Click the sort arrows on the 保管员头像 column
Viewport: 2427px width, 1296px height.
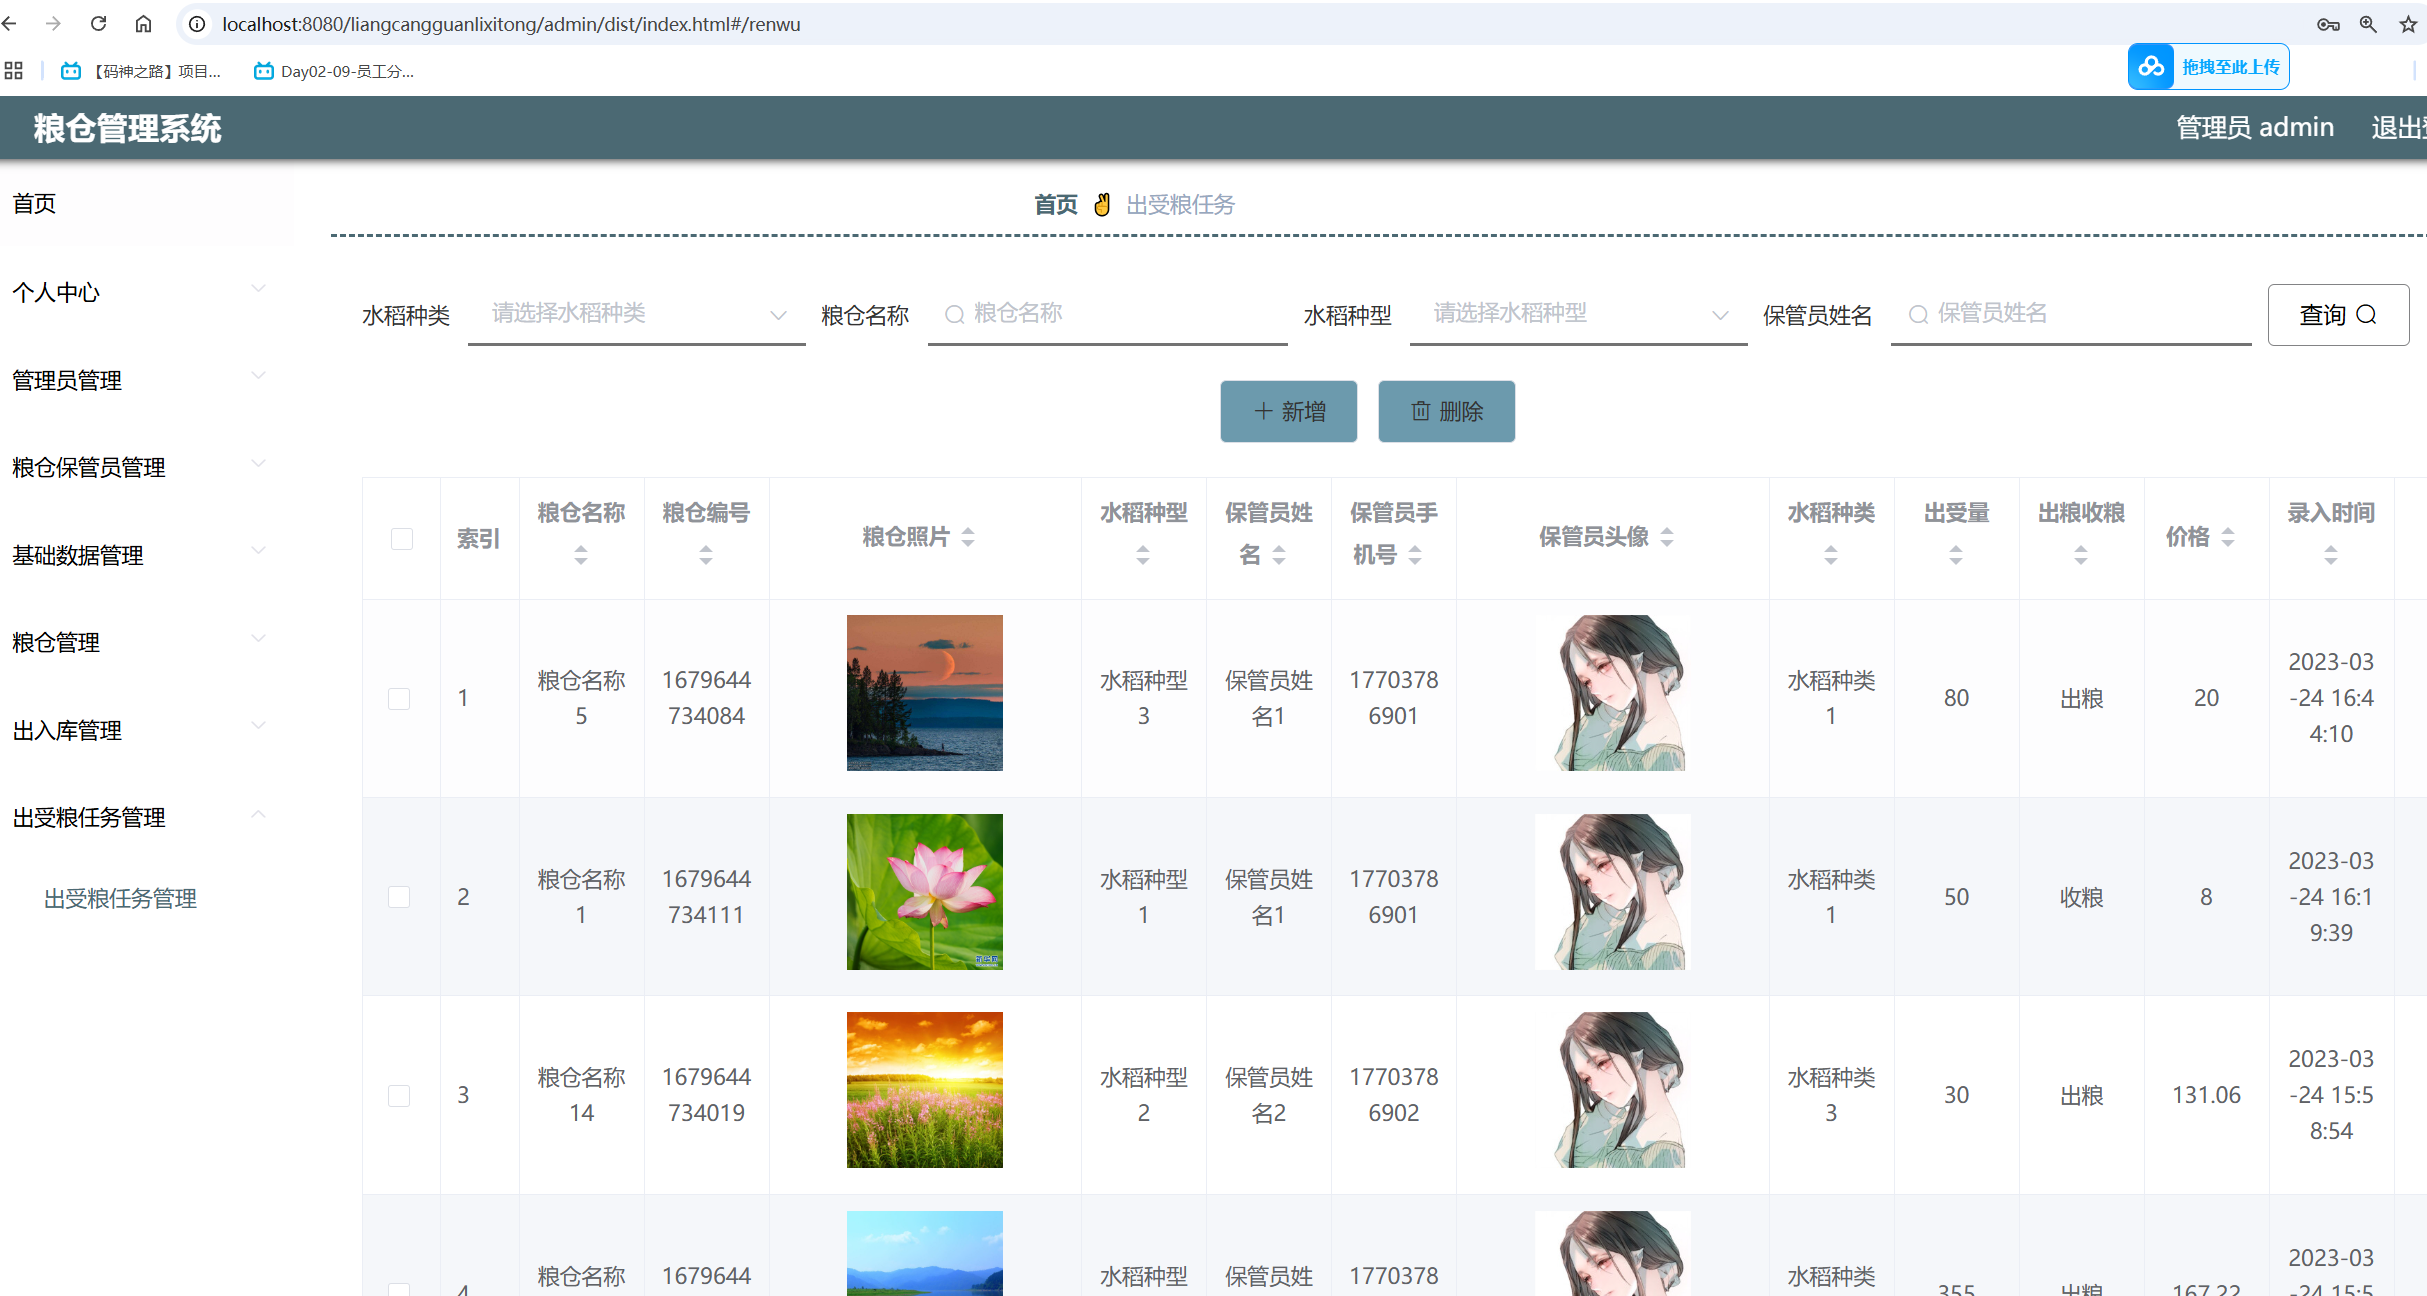coord(1667,537)
